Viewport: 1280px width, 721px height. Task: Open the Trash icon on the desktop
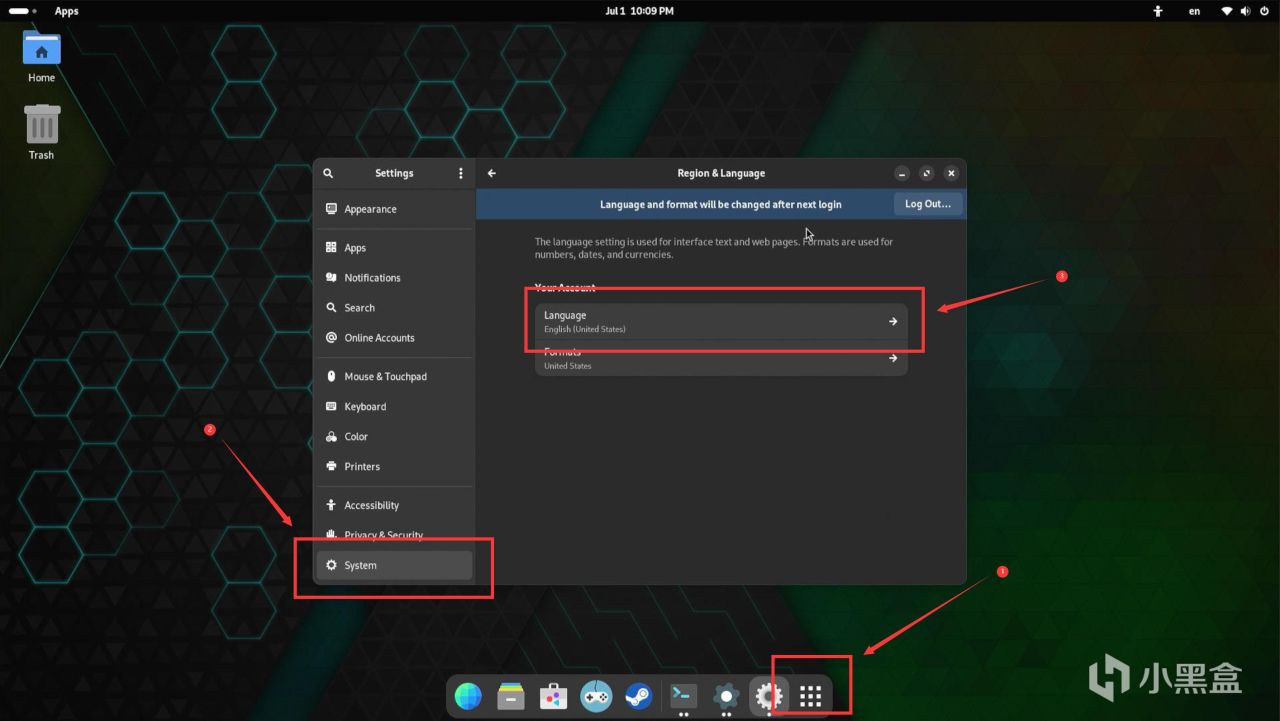click(41, 132)
